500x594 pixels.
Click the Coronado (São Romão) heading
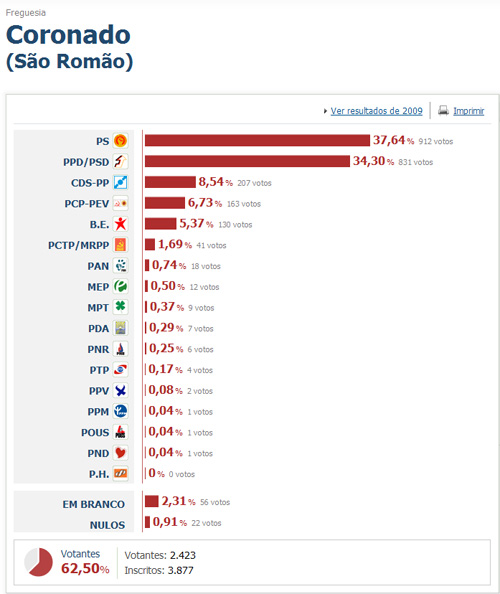pyautogui.click(x=69, y=47)
